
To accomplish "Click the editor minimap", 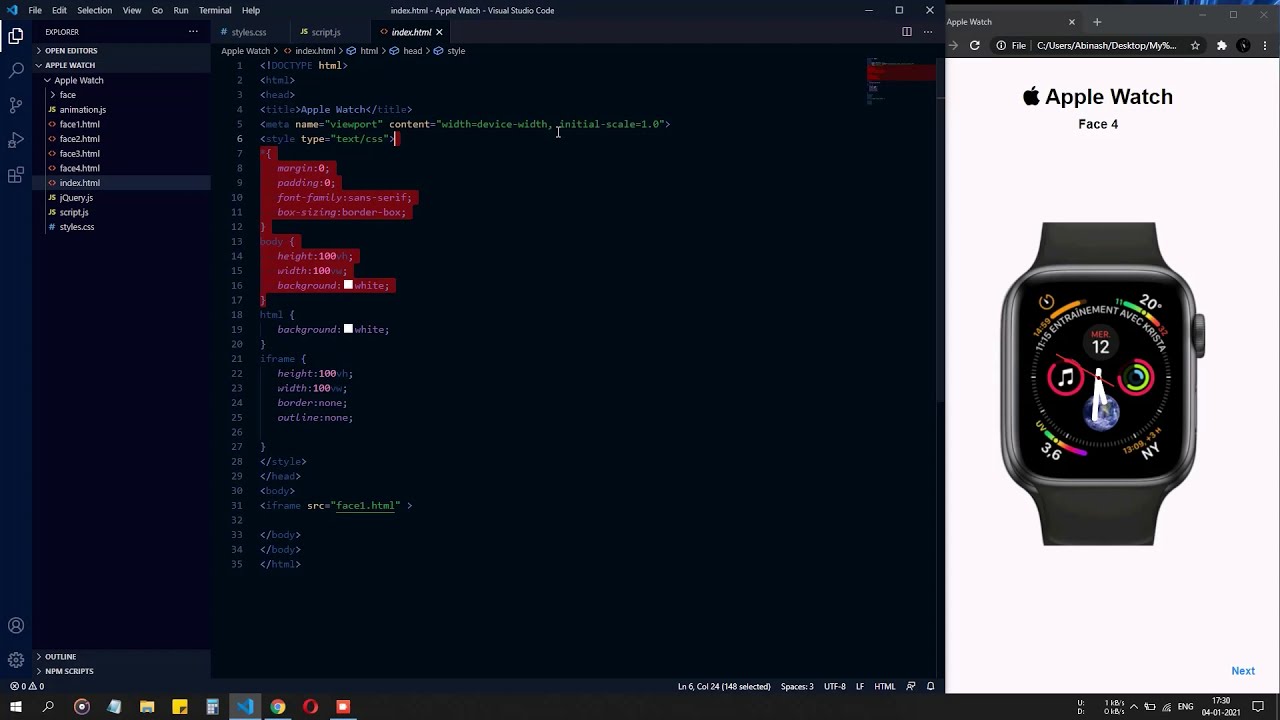I will coord(903,80).
